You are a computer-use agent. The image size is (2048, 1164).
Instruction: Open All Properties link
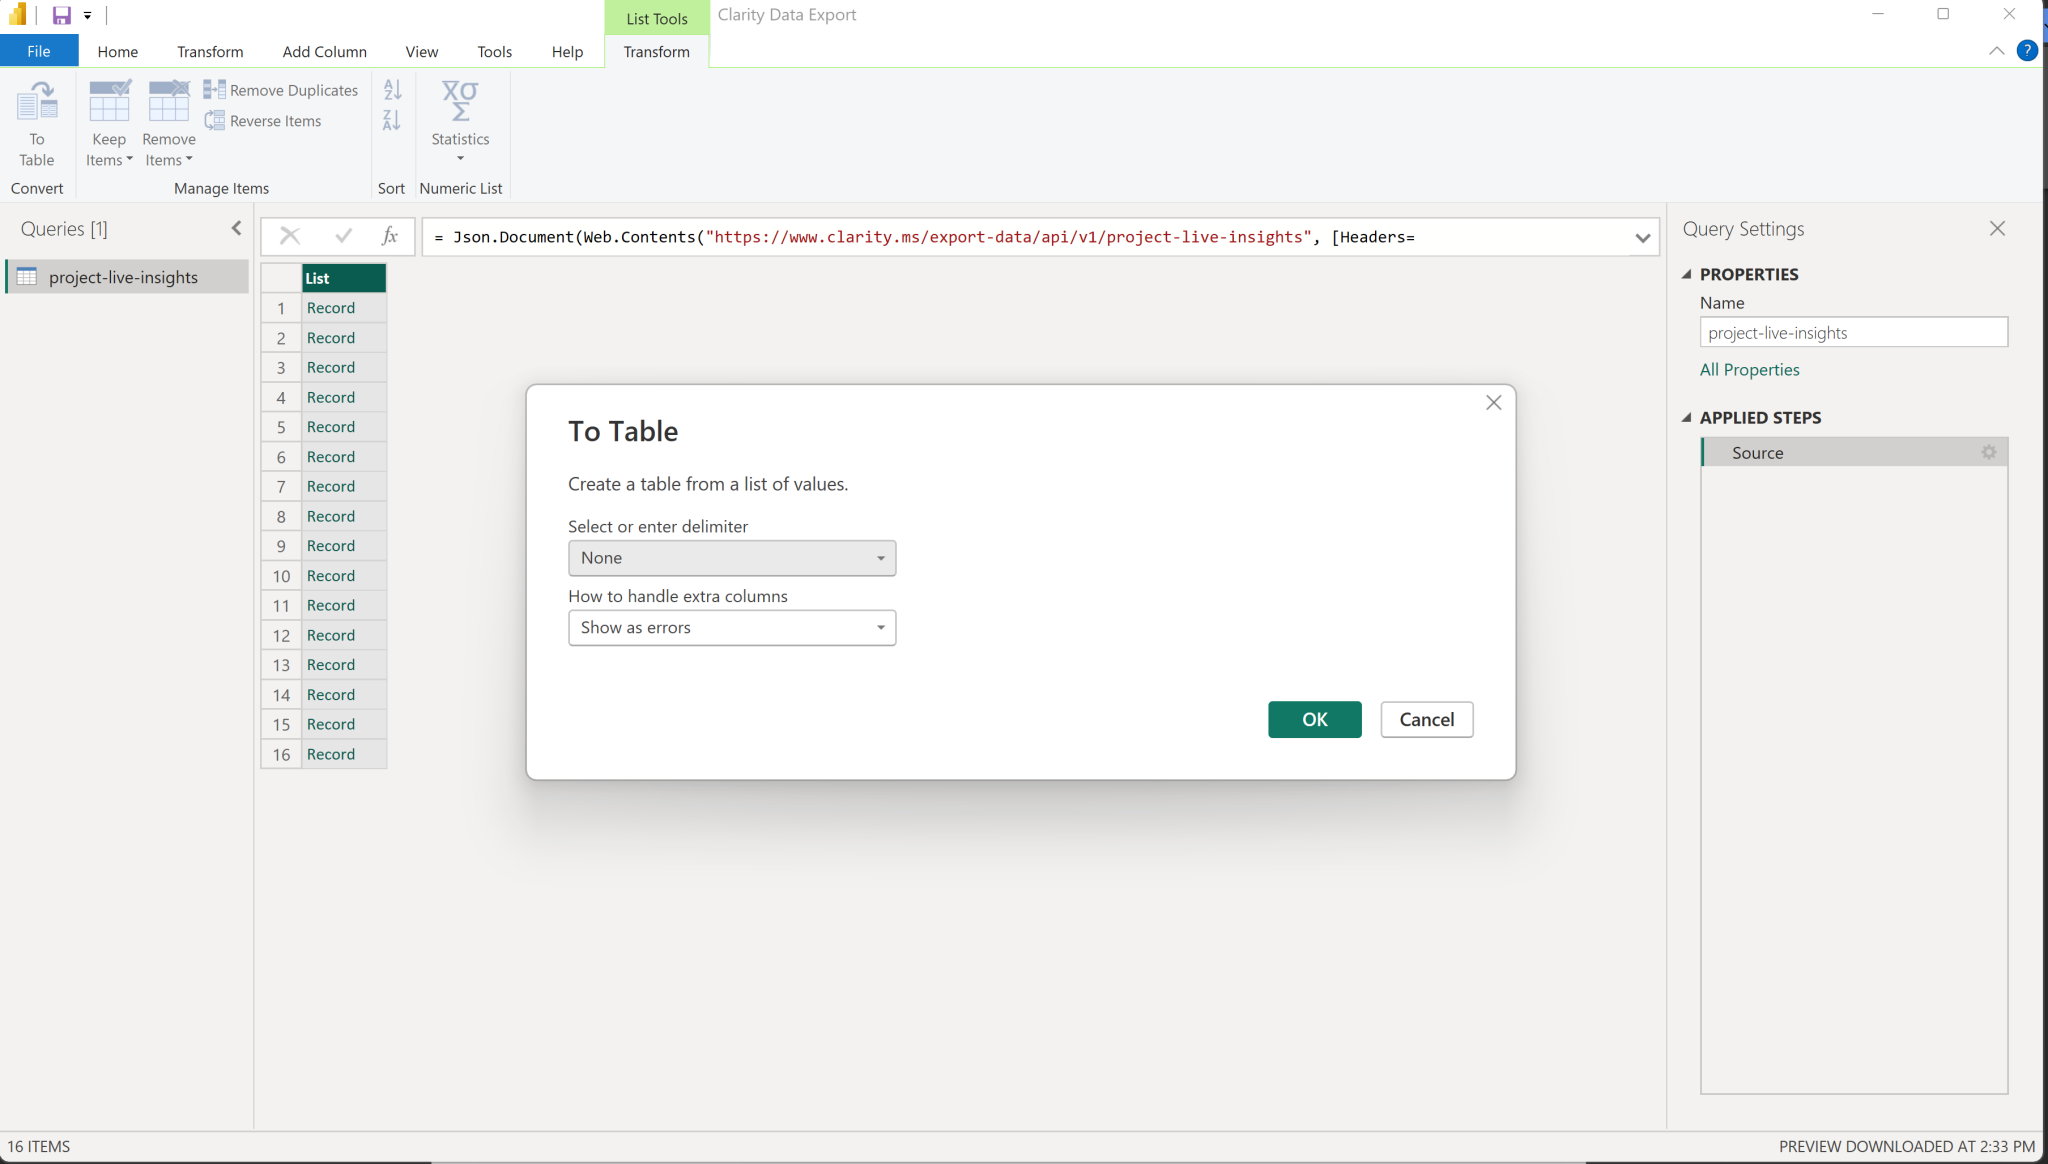[1749, 369]
